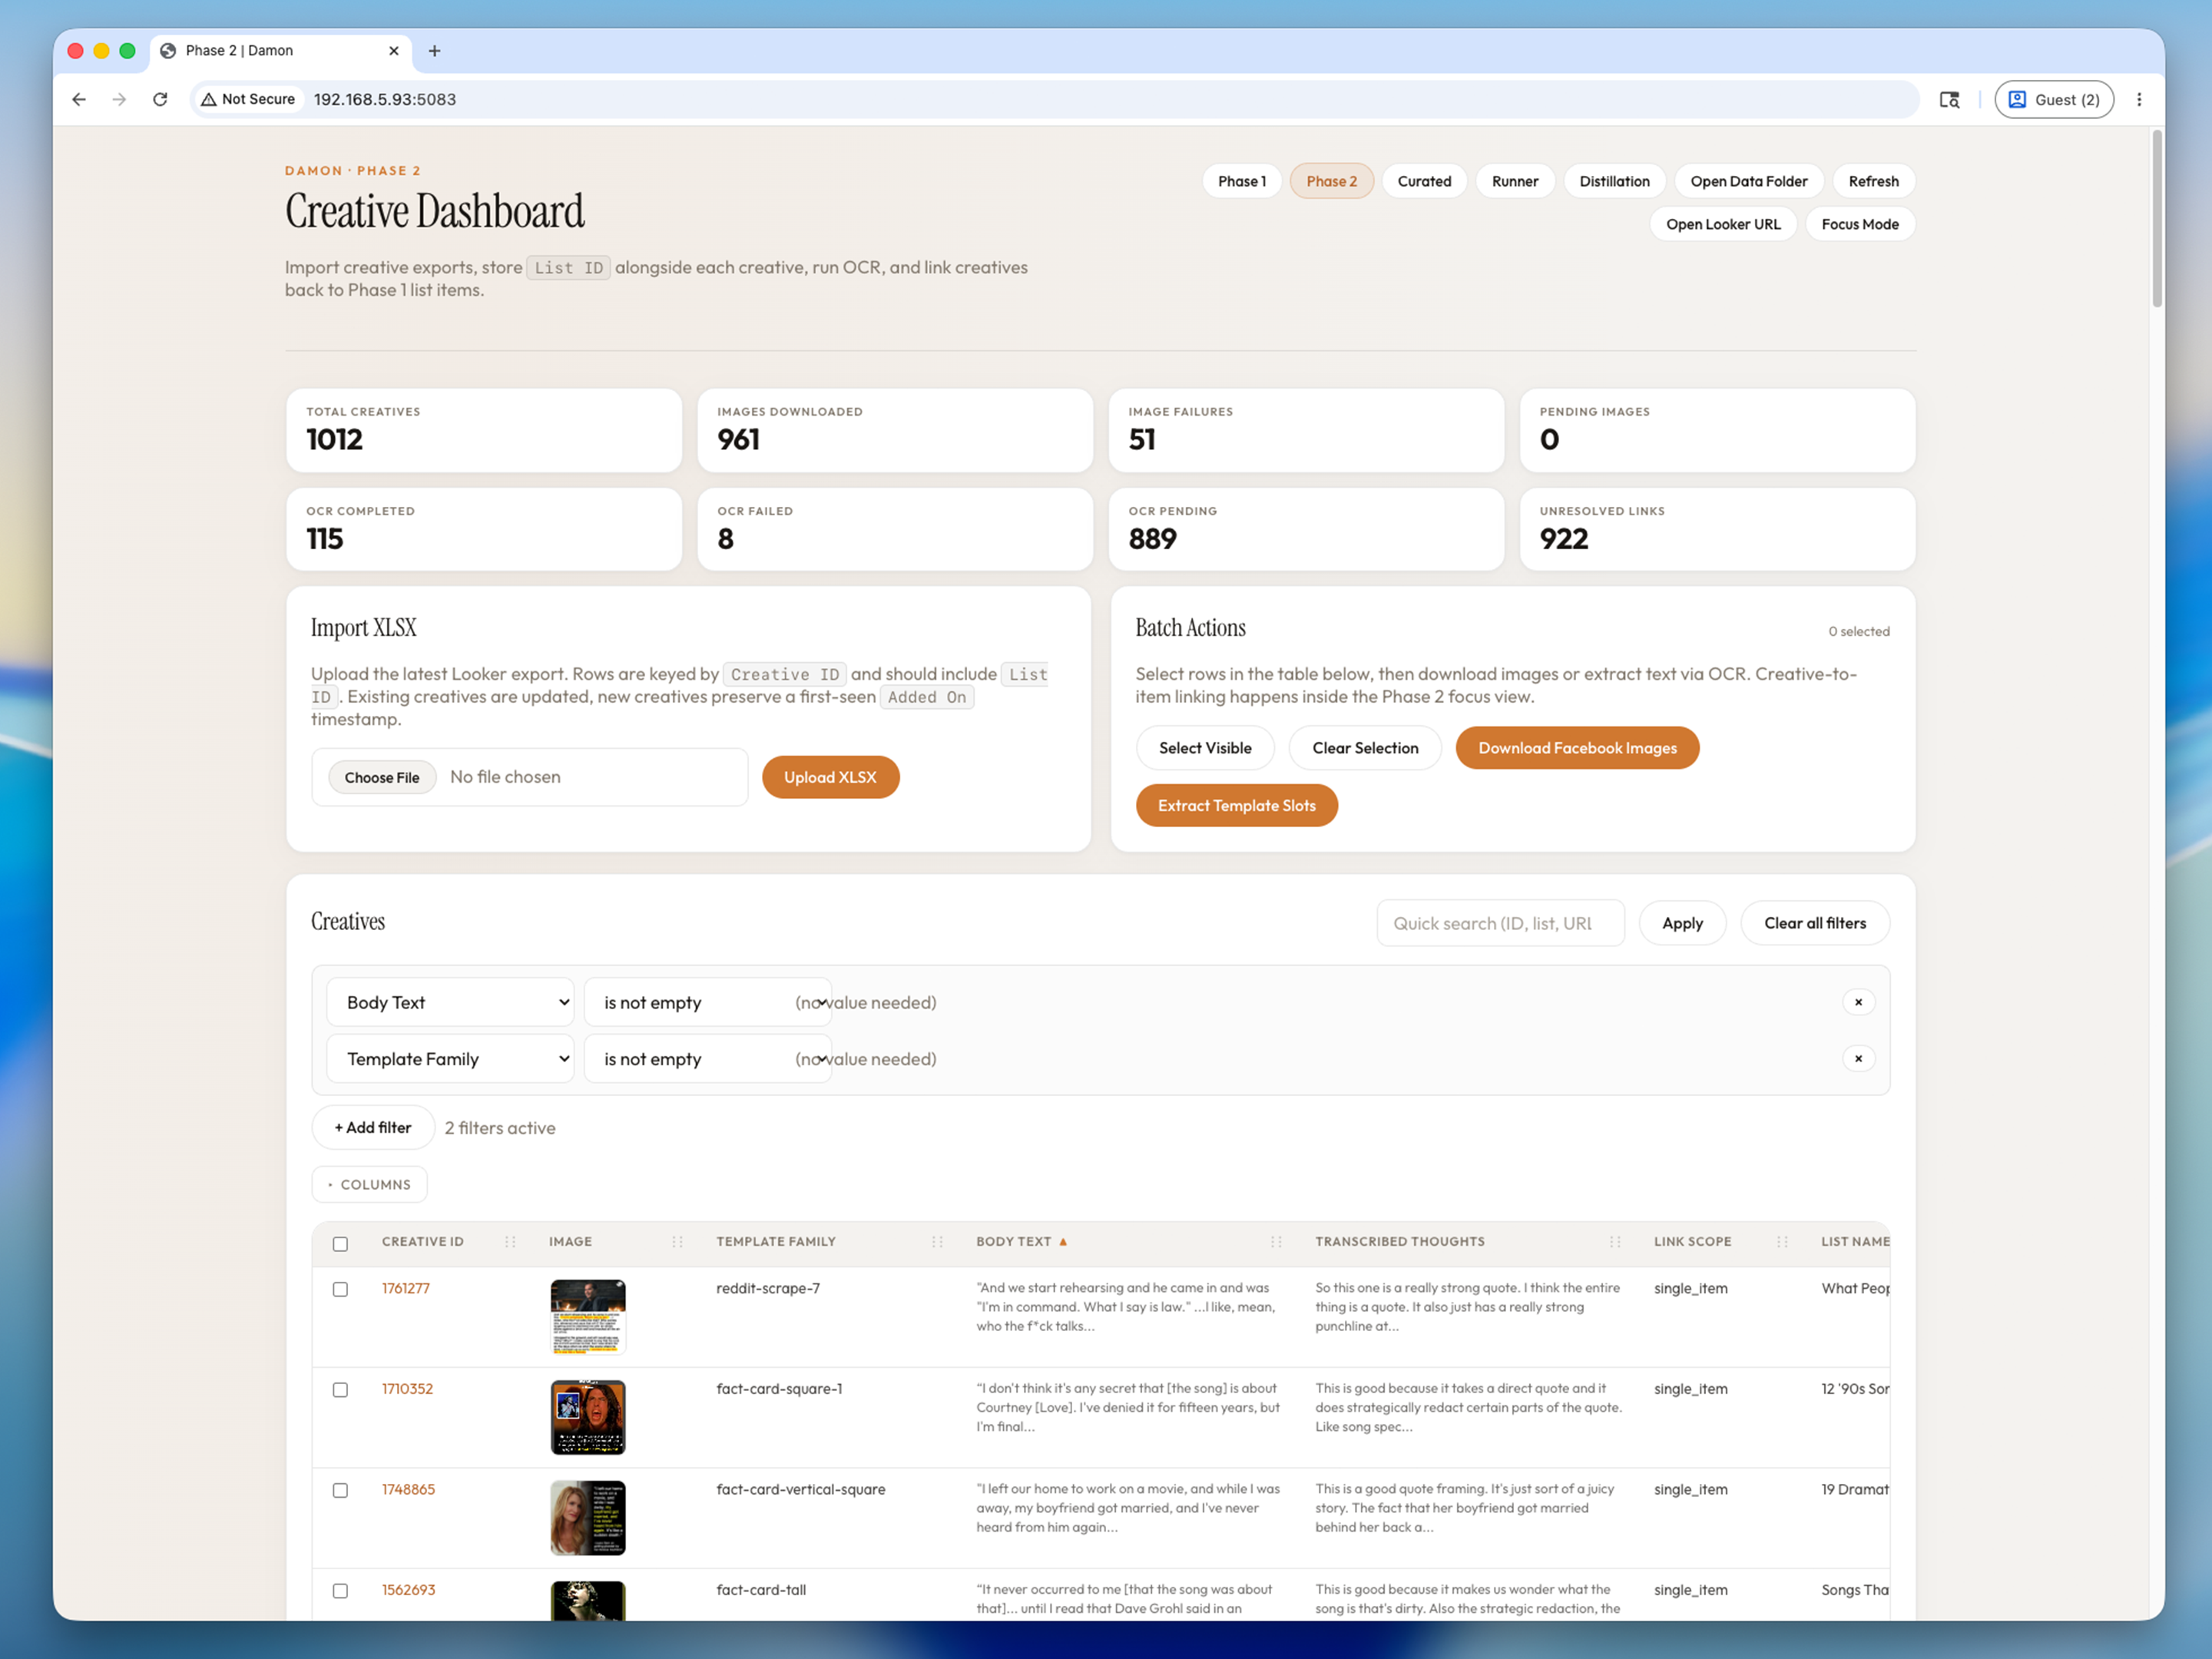The height and width of the screenshot is (1659, 2212).
Task: Click Select Visible in Batch Actions
Action: click(1204, 748)
